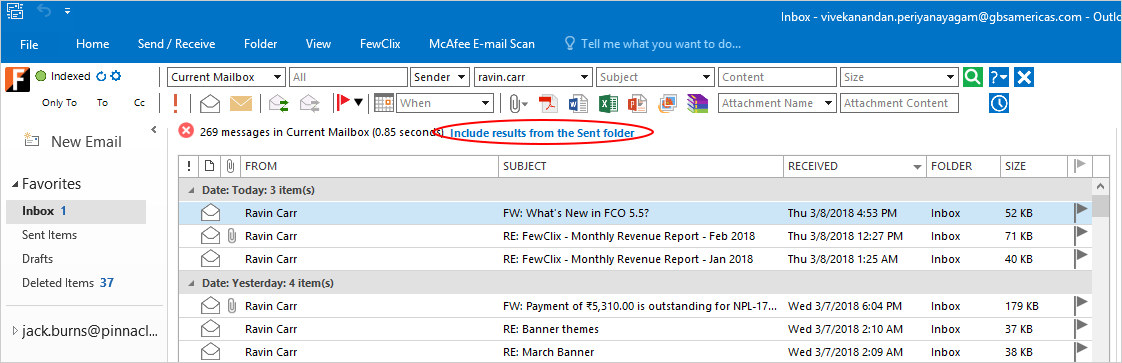Open the Sent Items folder

(49, 235)
